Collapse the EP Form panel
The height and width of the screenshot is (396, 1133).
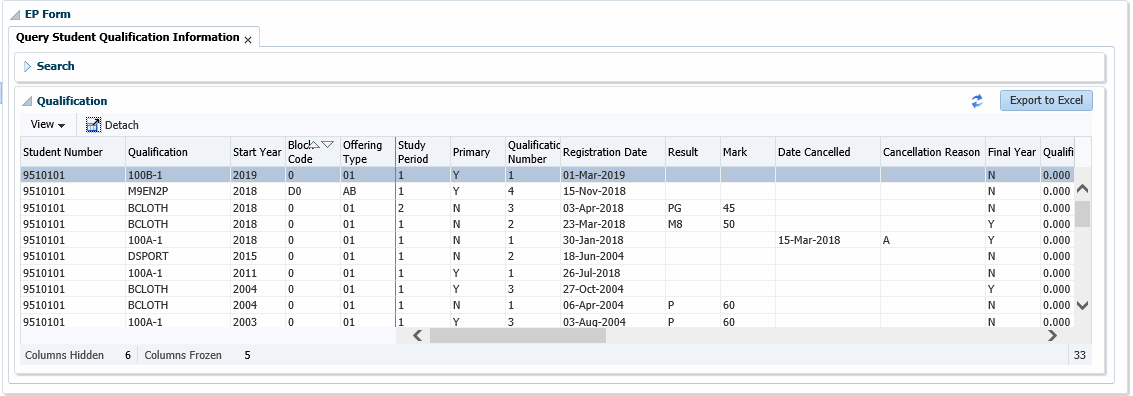coord(15,14)
